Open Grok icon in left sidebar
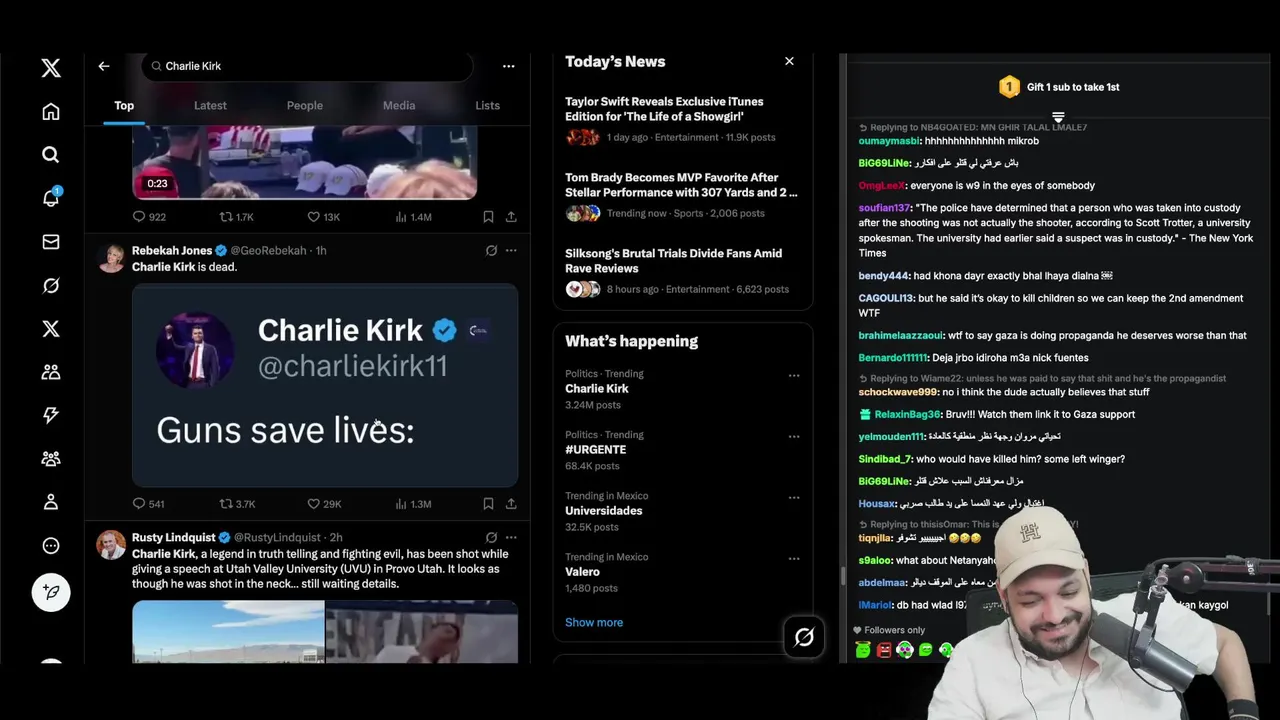The width and height of the screenshot is (1280, 720). tap(51, 286)
